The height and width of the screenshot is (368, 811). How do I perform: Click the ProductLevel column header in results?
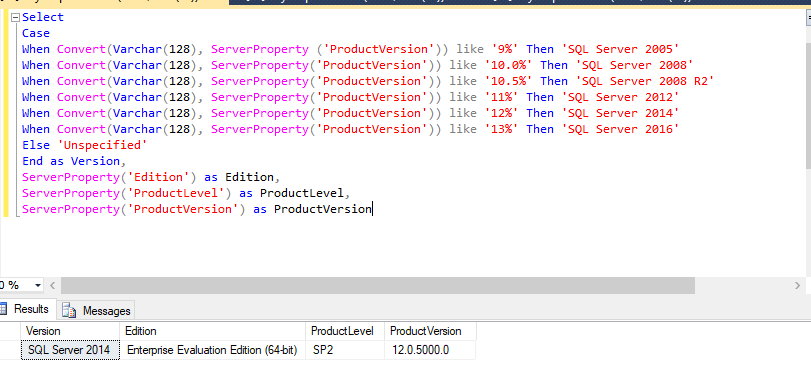(x=345, y=331)
